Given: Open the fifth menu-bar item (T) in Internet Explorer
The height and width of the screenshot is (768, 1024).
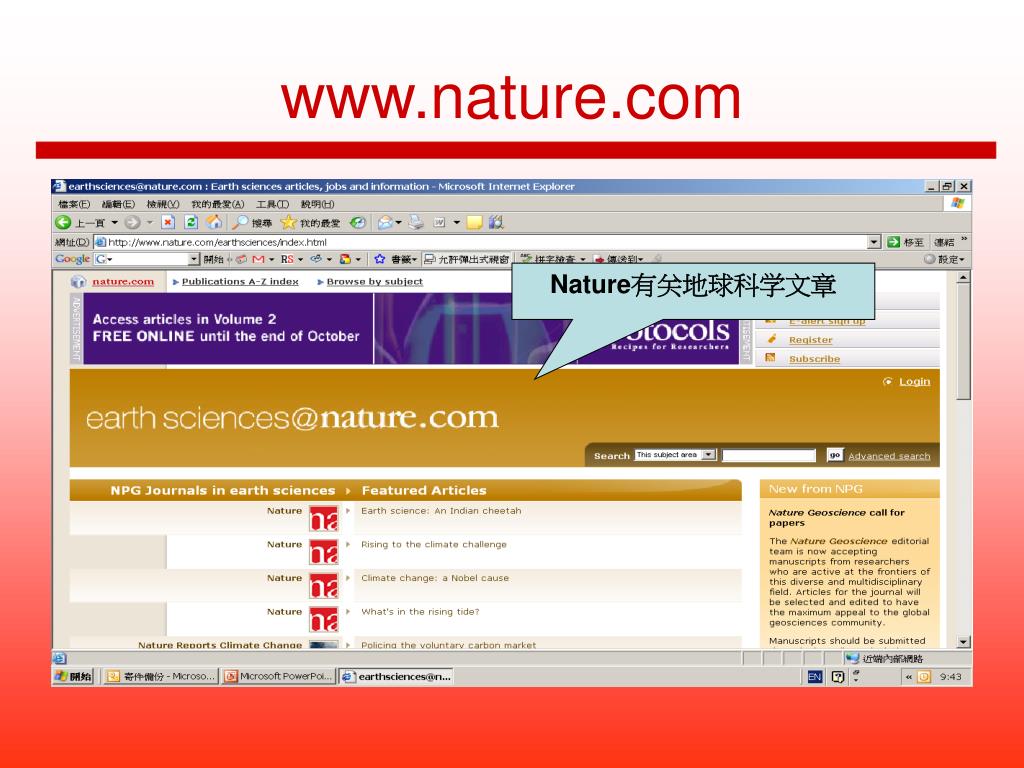Looking at the screenshot, I should [272, 204].
